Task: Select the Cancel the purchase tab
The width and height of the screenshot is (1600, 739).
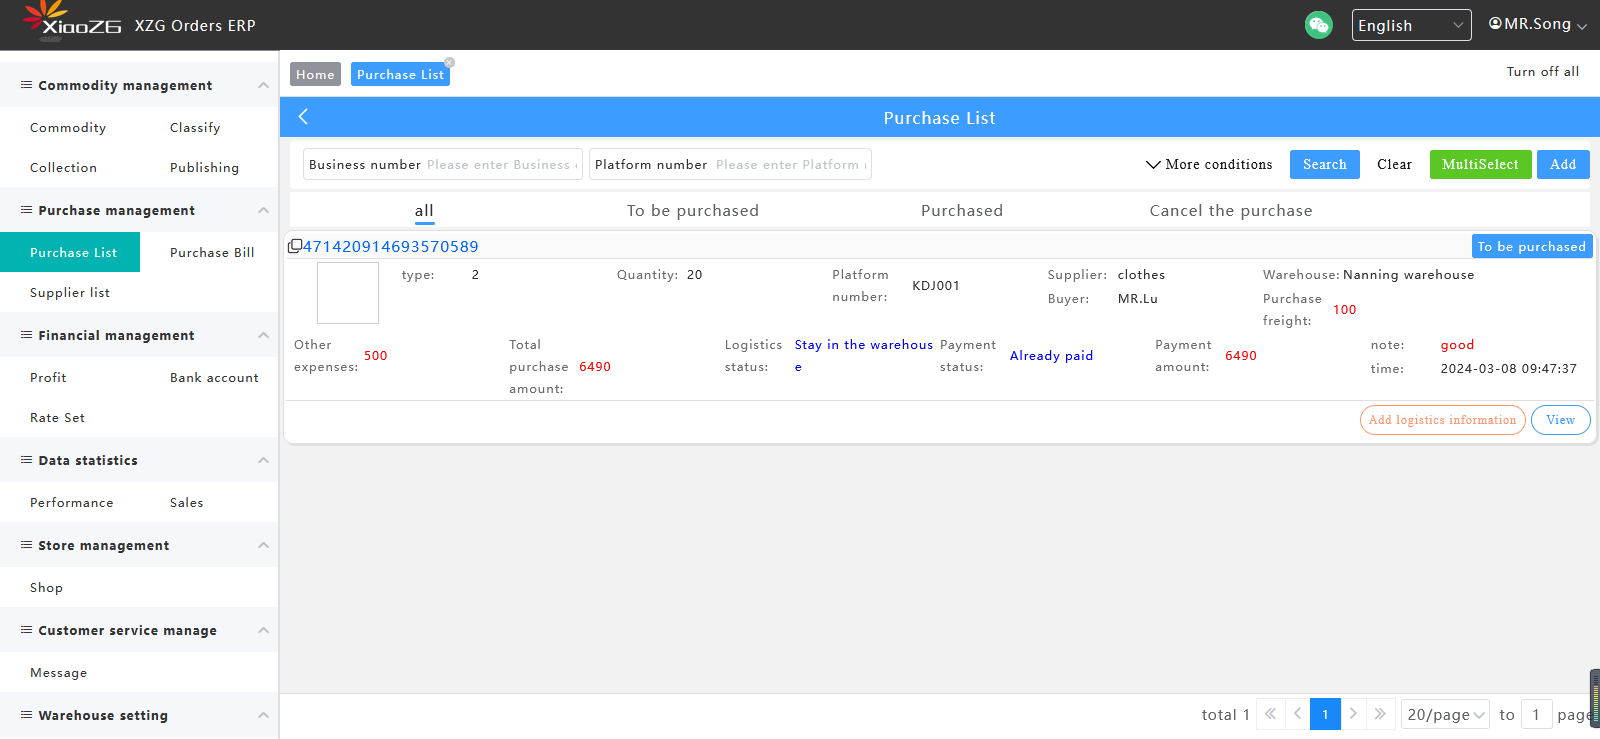Action: pos(1230,210)
